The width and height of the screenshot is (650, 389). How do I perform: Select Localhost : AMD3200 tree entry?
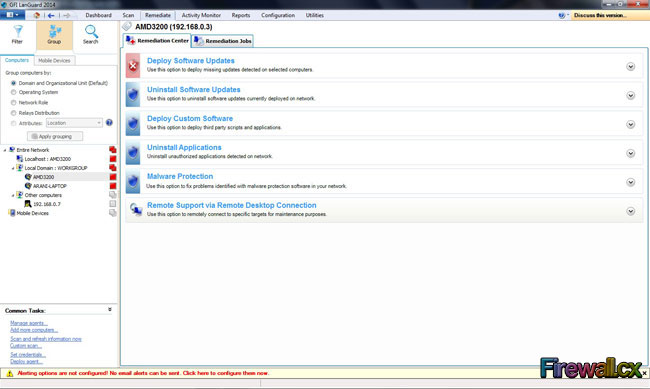(47, 159)
